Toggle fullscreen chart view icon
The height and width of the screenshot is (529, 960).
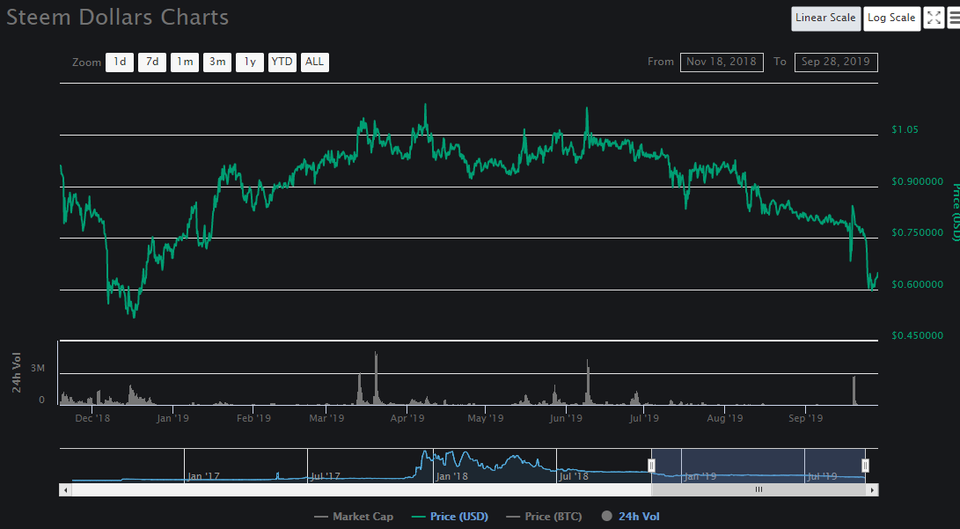[933, 18]
